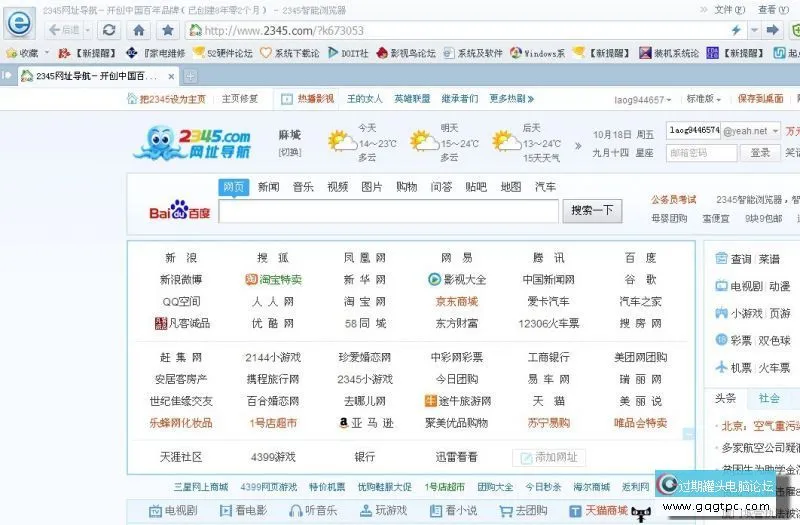Open the 文件 menu
Image resolution: width=800 pixels, height=525 pixels.
pos(730,10)
